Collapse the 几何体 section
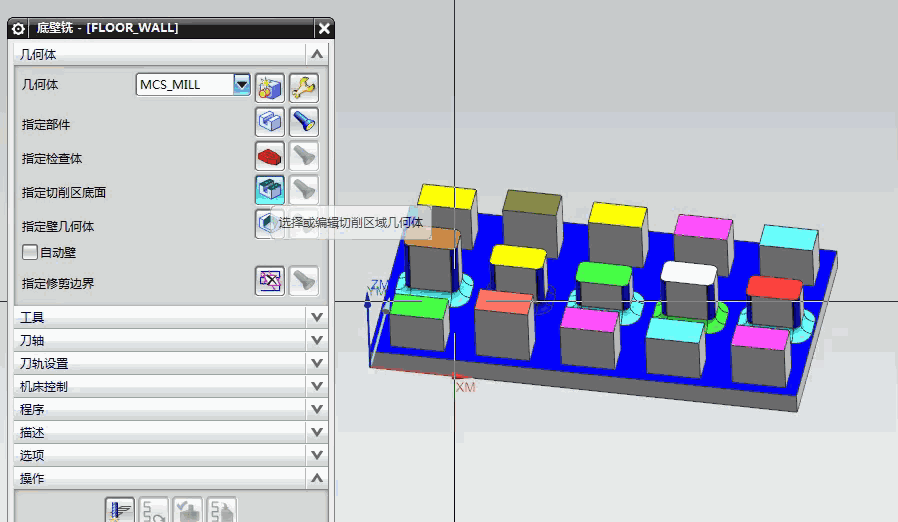This screenshot has height=522, width=898. 317,54
